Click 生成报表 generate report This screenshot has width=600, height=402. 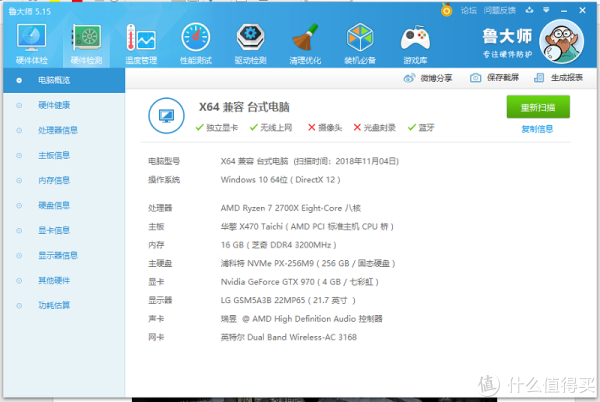[x=558, y=78]
